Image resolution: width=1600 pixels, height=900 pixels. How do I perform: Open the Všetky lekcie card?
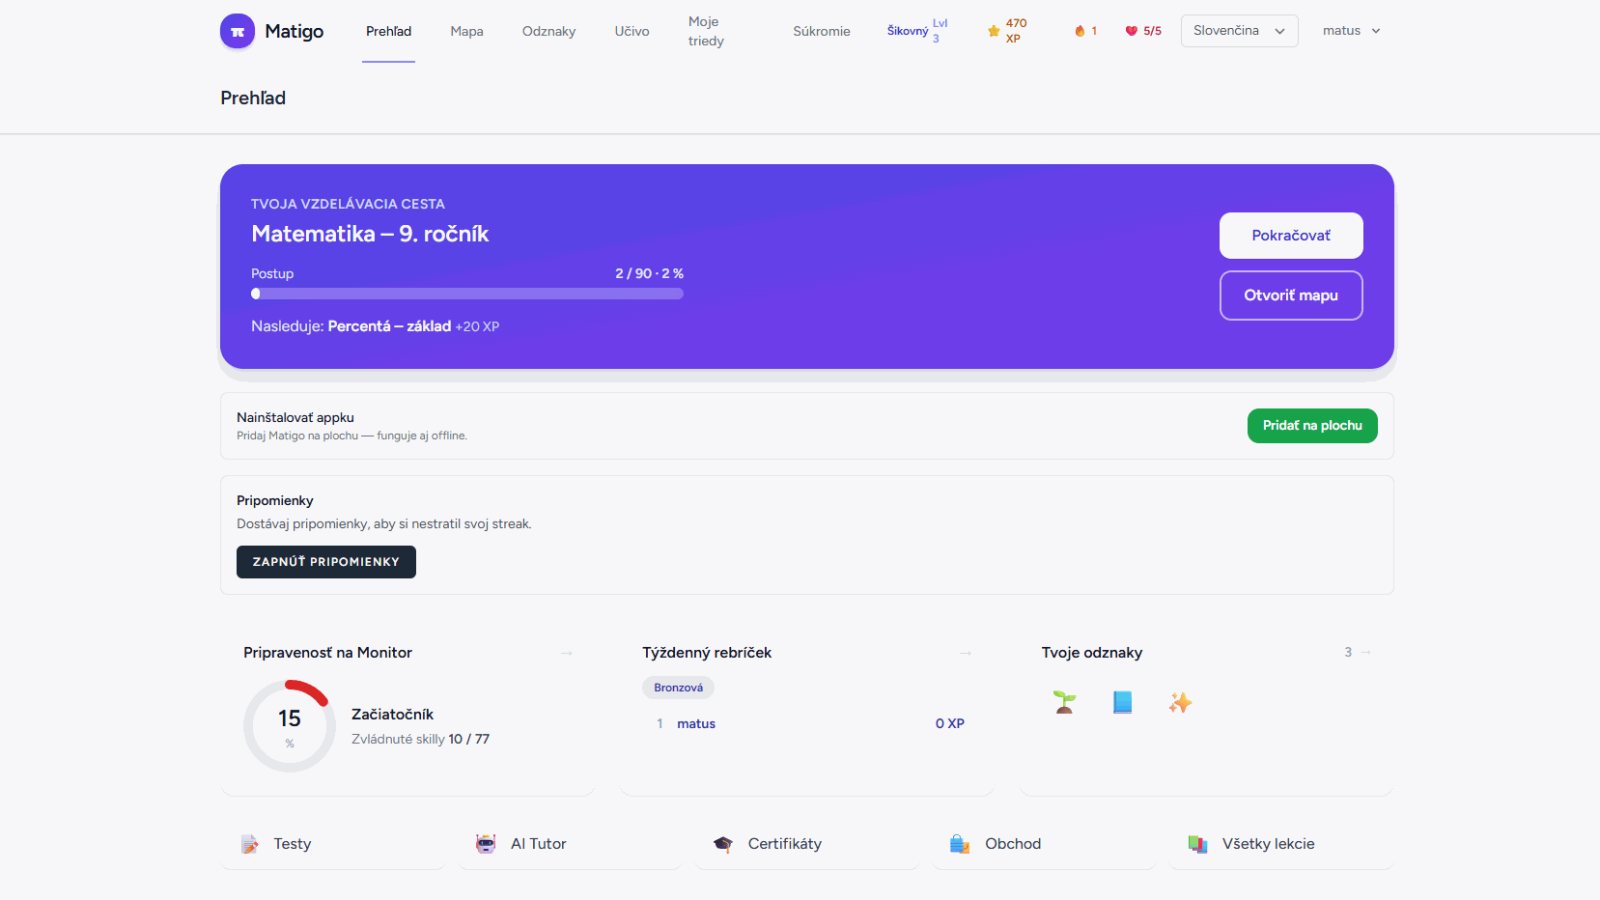pos(1281,844)
